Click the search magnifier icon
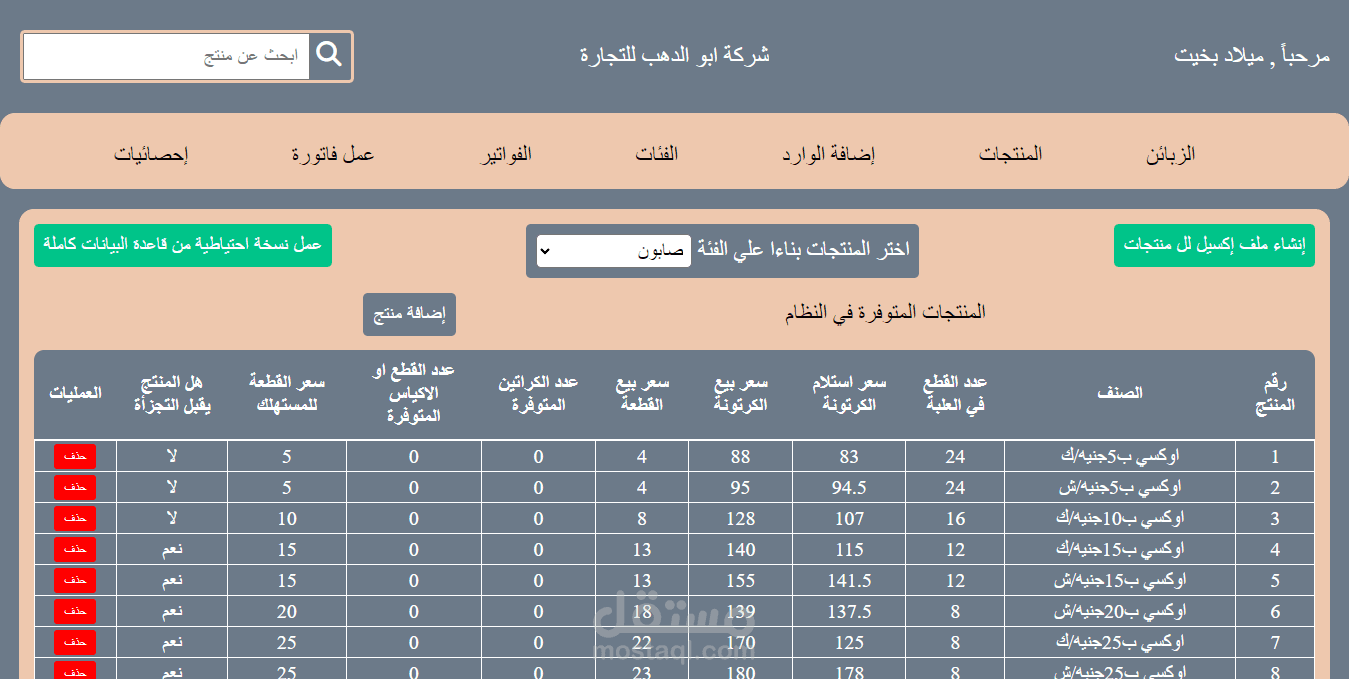This screenshot has width=1349, height=679. coord(330,56)
